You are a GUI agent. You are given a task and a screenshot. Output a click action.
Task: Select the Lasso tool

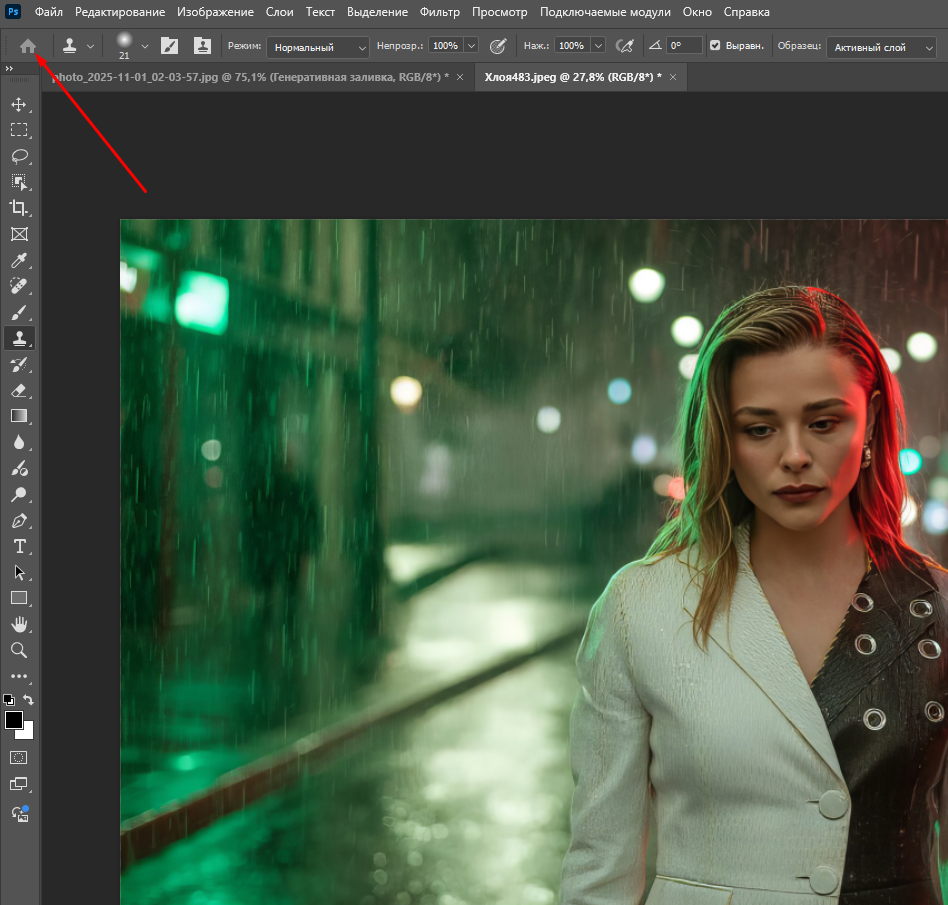point(19,156)
